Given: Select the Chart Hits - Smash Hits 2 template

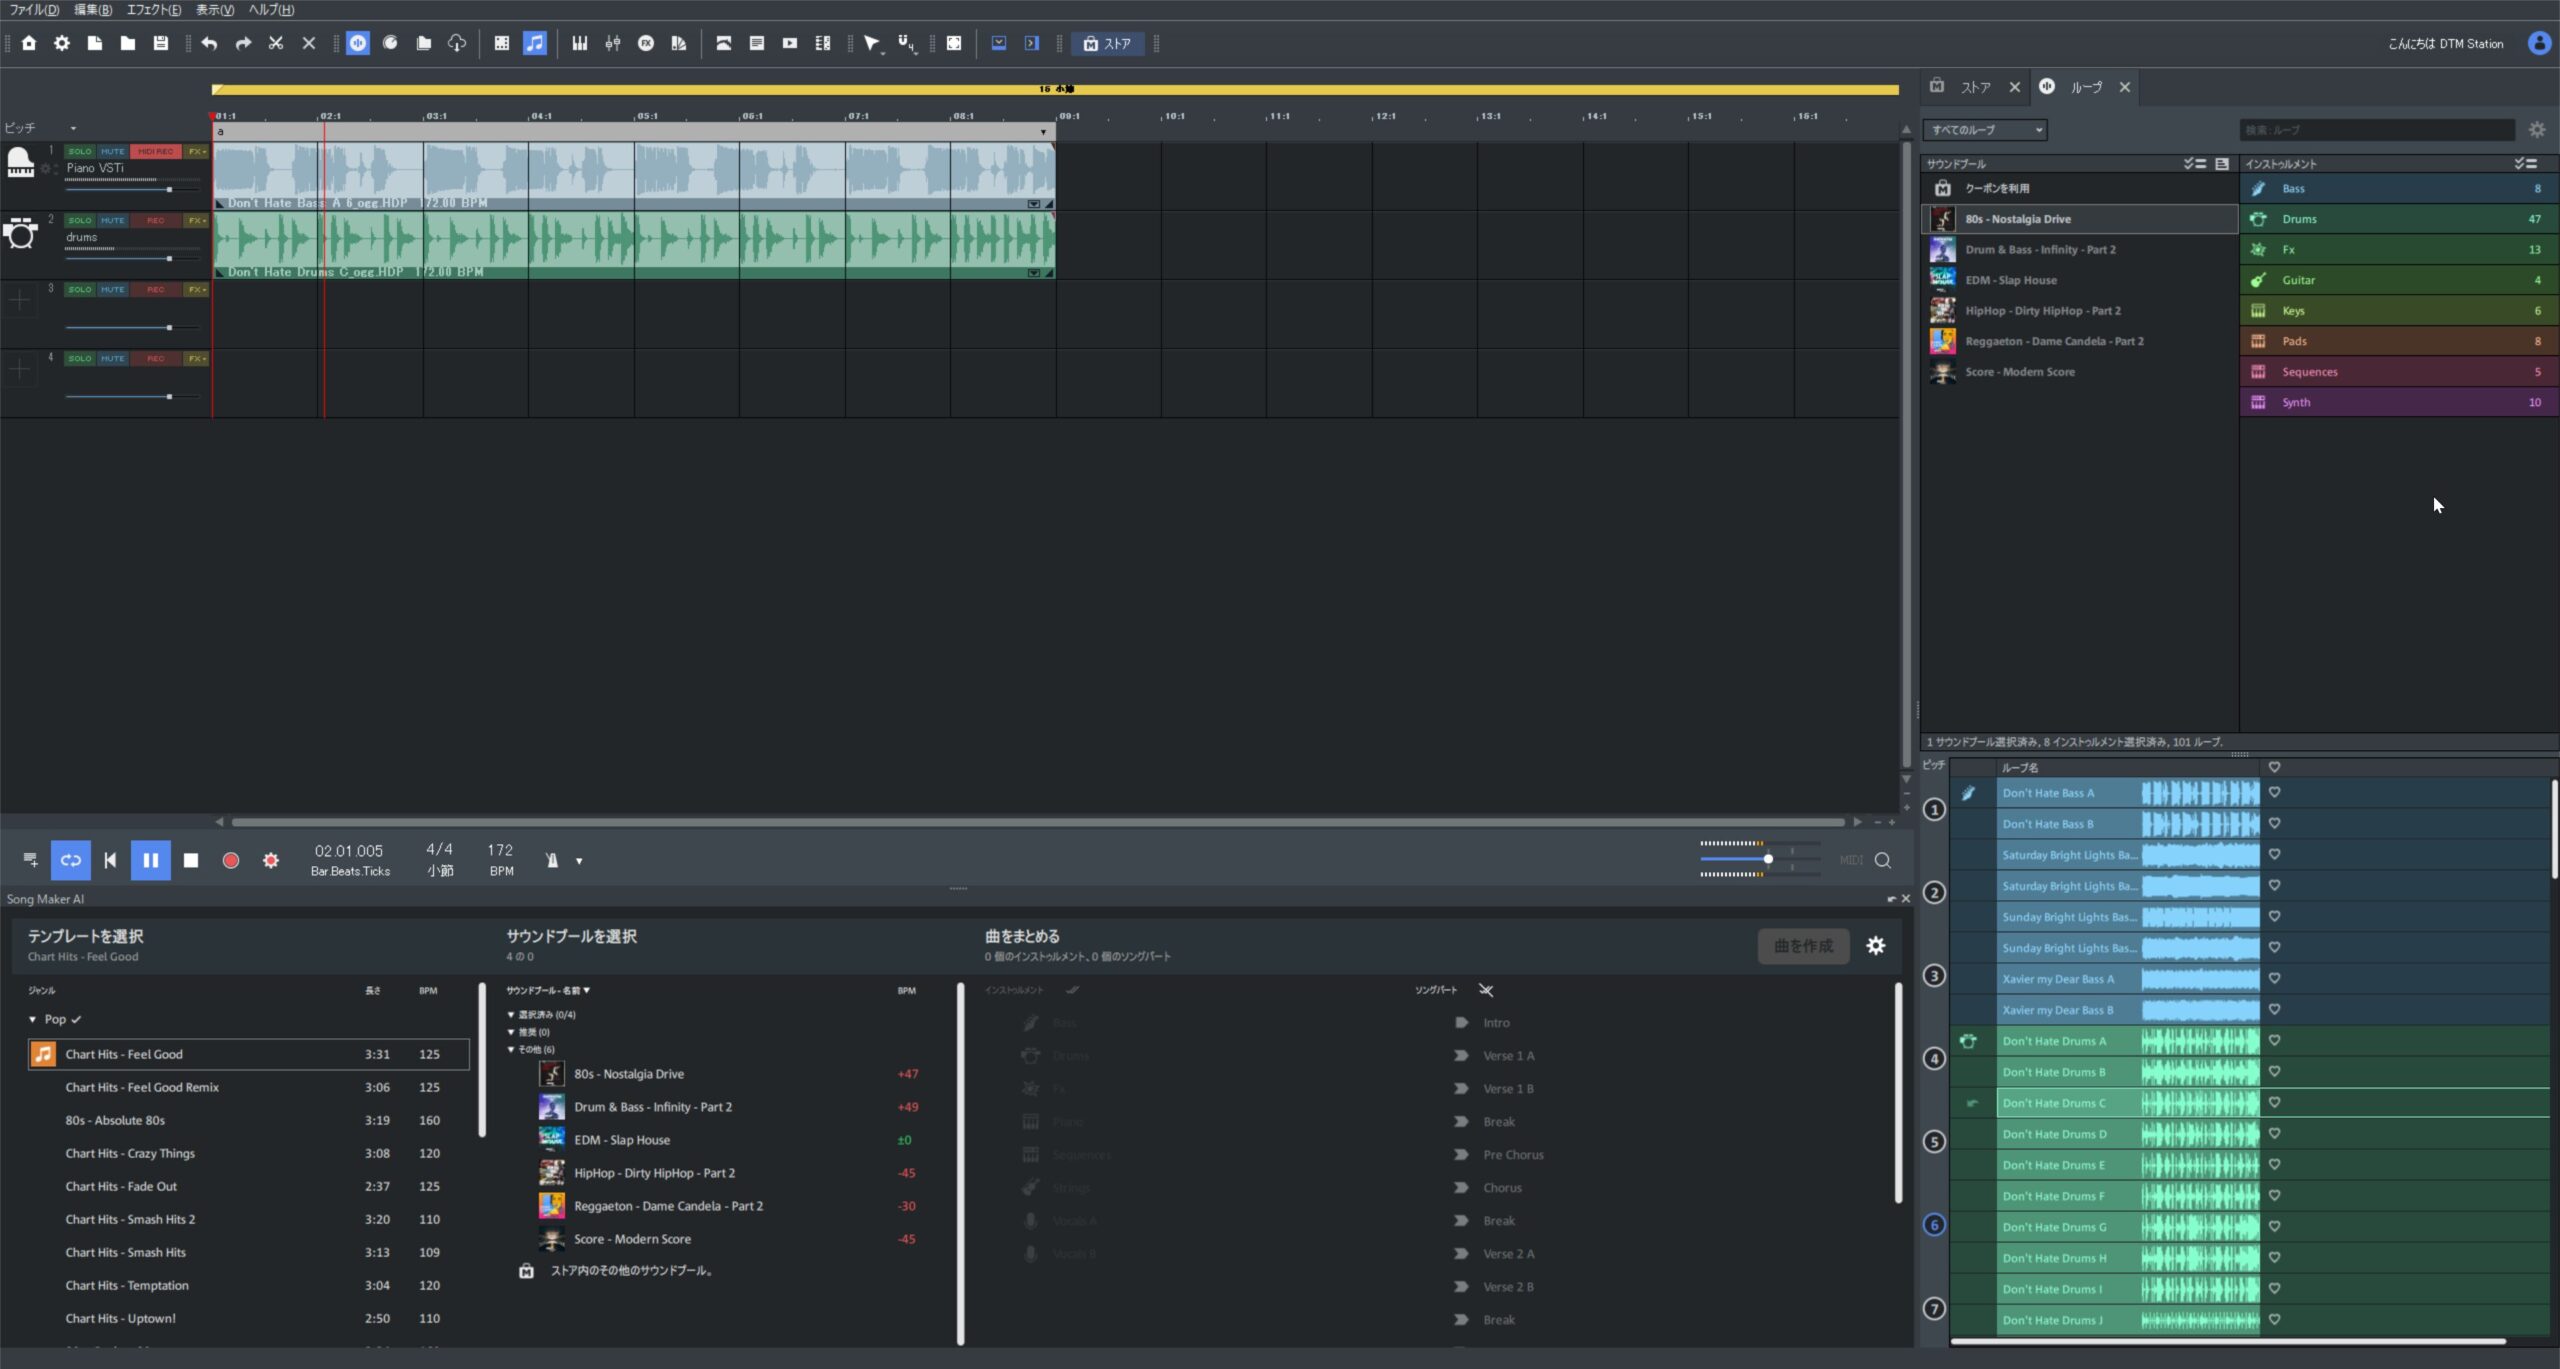Looking at the screenshot, I should [130, 1219].
